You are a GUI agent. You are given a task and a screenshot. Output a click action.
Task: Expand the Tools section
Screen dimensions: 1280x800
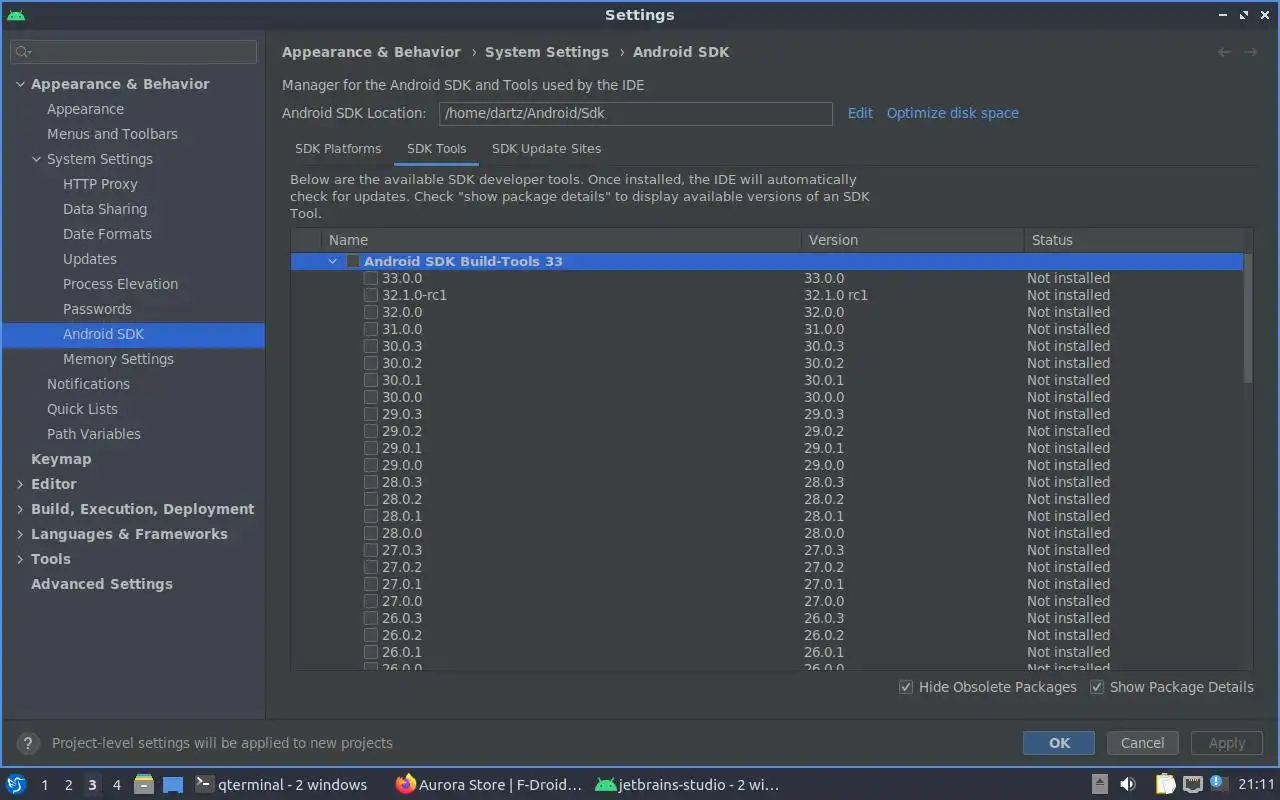pyautogui.click(x=20, y=559)
